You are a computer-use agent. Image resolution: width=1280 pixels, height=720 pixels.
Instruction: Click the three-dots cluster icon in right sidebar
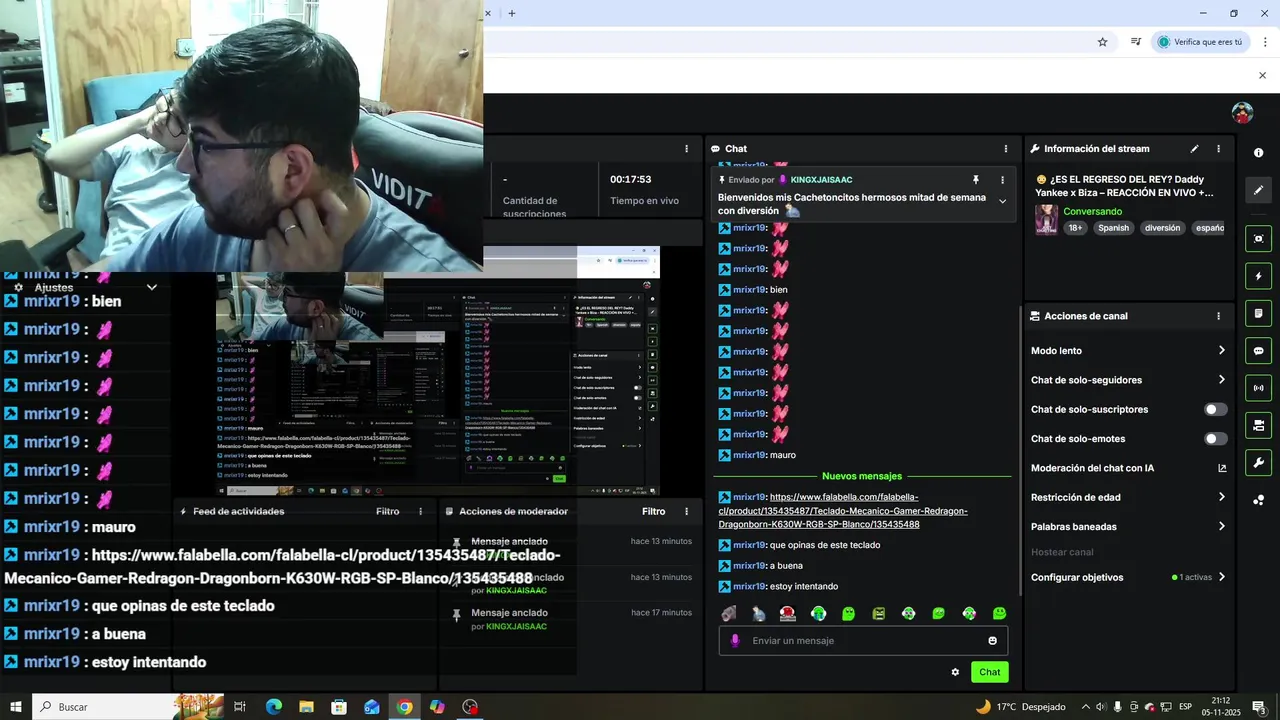[1258, 500]
